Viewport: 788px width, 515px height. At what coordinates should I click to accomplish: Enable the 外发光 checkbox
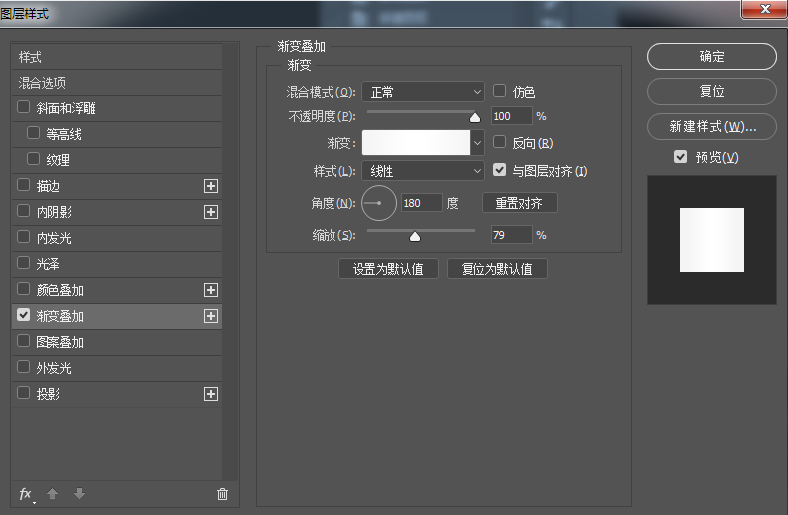[23, 367]
